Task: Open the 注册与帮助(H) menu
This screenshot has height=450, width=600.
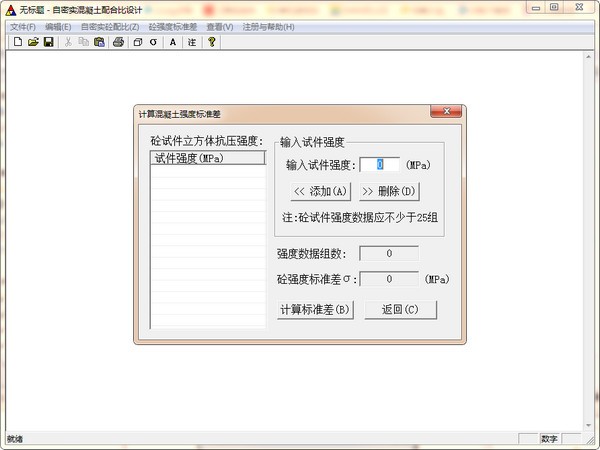Action: click(269, 27)
